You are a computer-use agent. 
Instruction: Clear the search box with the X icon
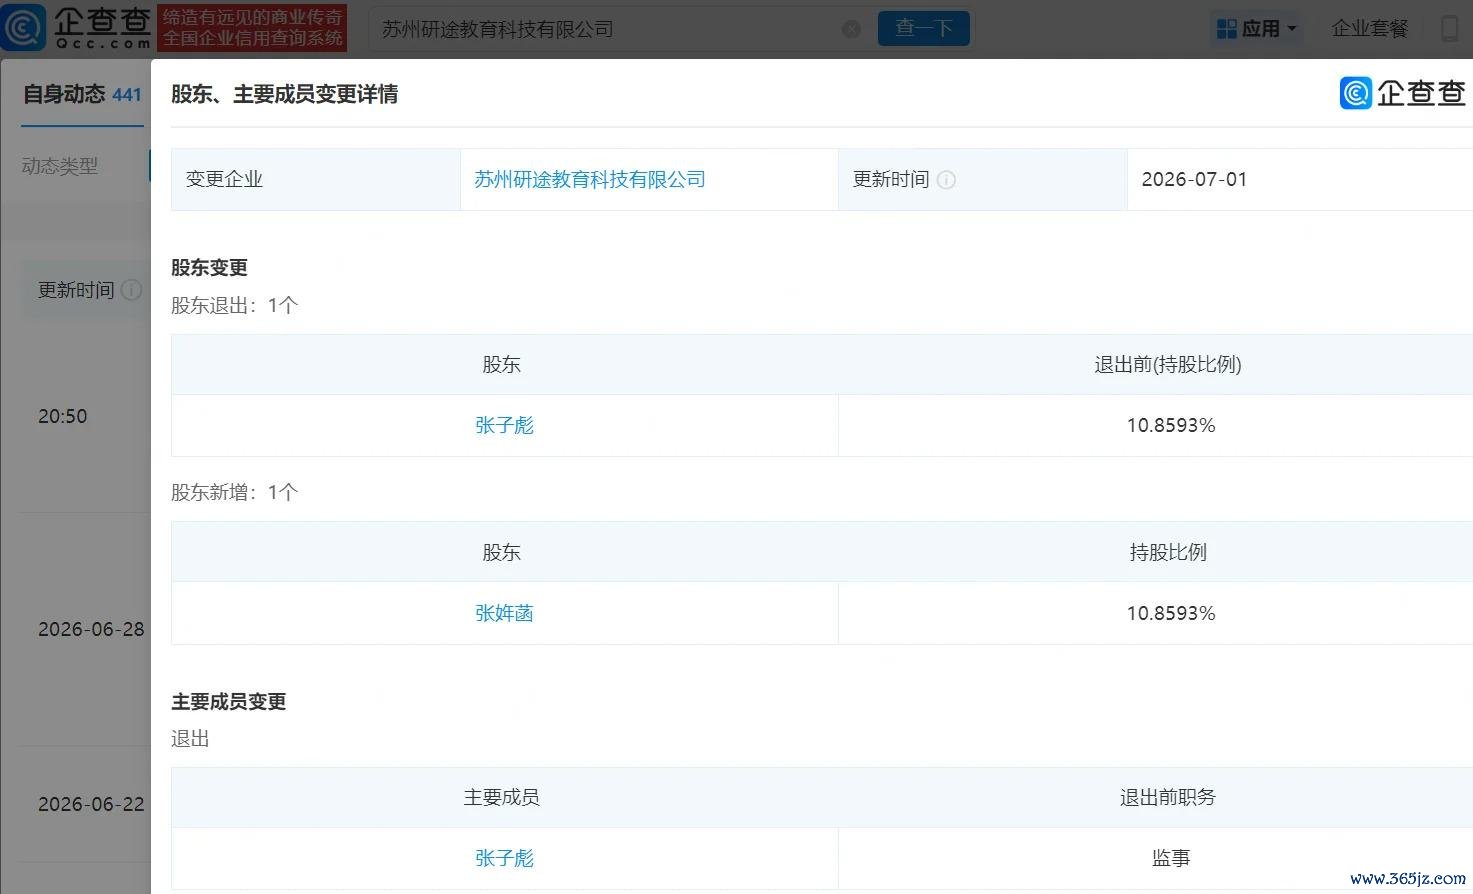(851, 29)
